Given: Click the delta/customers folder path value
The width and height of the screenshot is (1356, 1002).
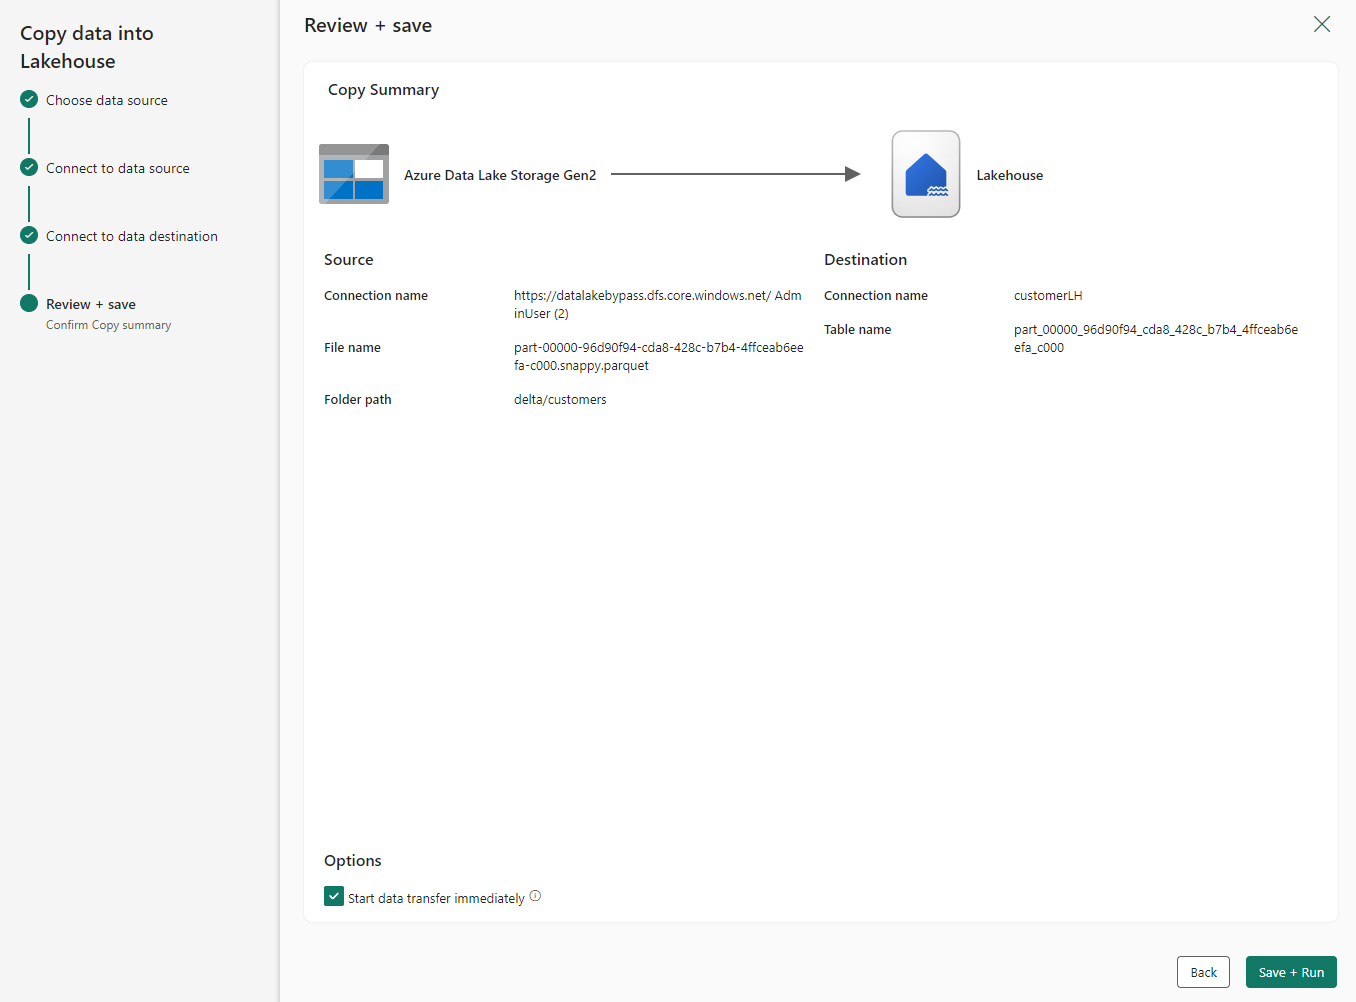Looking at the screenshot, I should 560,399.
